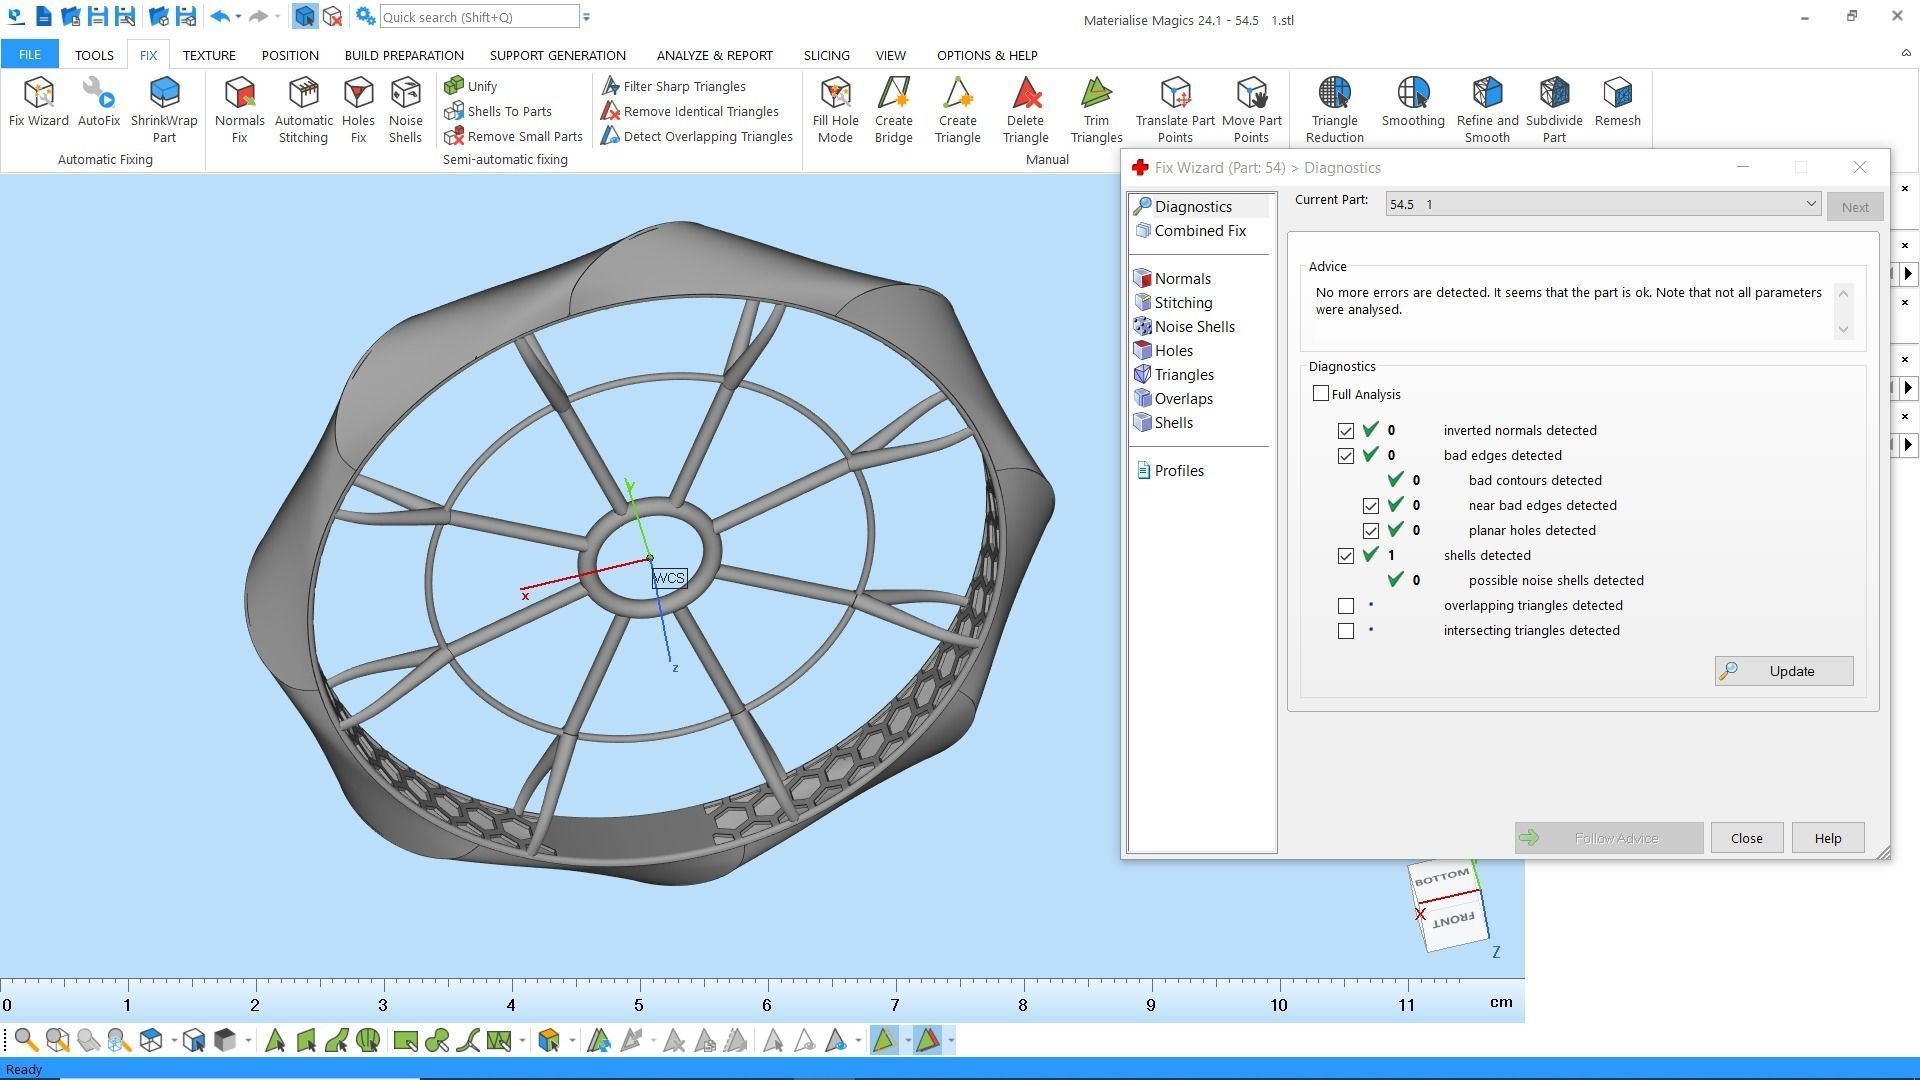This screenshot has height=1080, width=1920.
Task: Activate Fill Hole Mode
Action: [x=835, y=110]
